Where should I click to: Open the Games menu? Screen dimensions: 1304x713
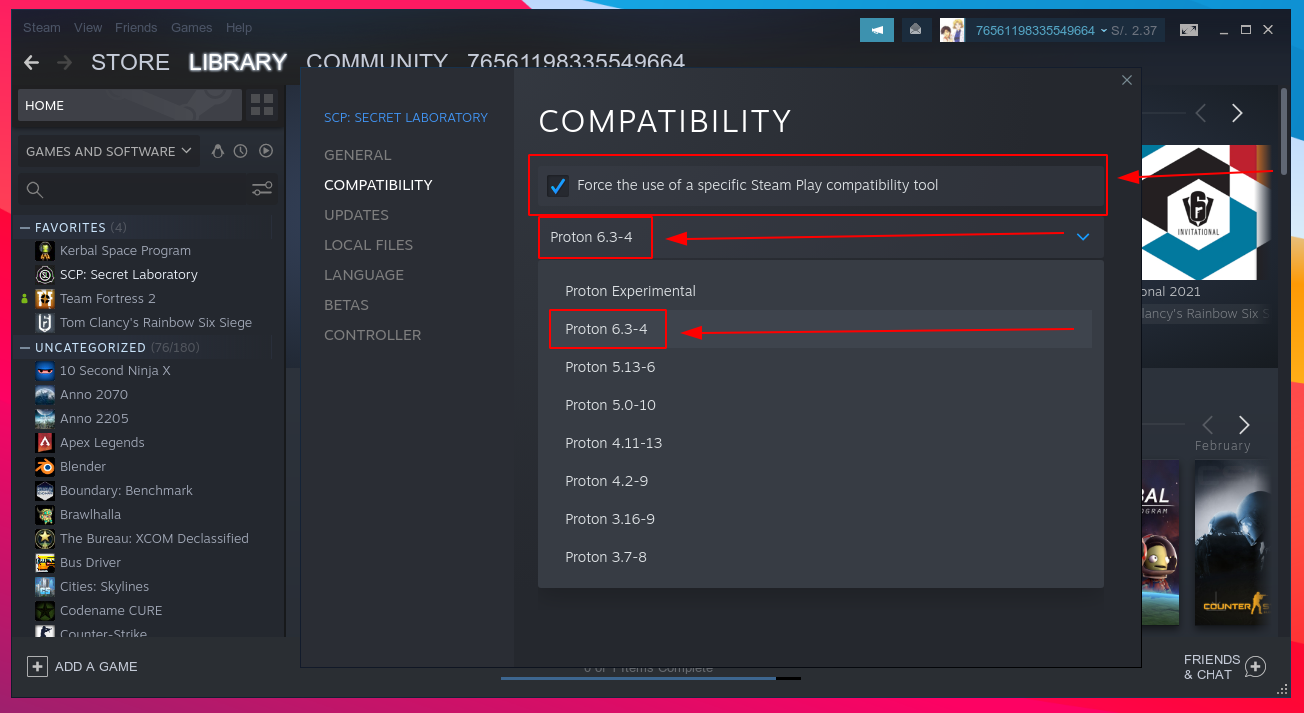pos(191,28)
